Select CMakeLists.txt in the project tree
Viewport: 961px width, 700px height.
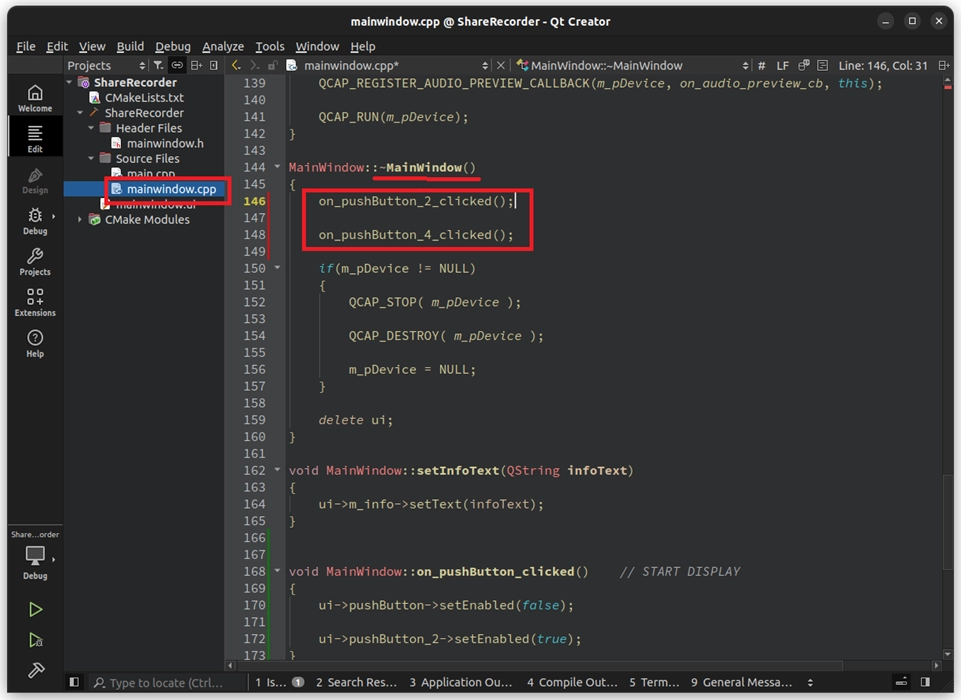143,97
